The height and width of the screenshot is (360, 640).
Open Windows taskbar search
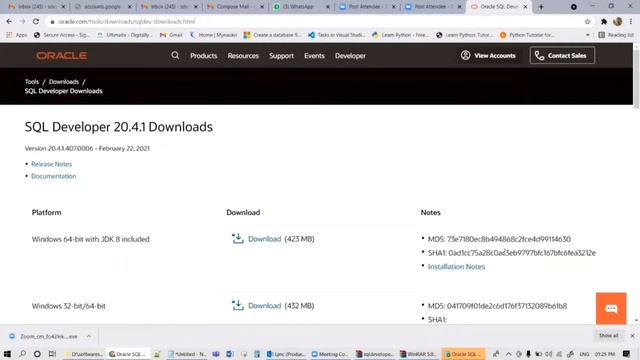[22, 354]
